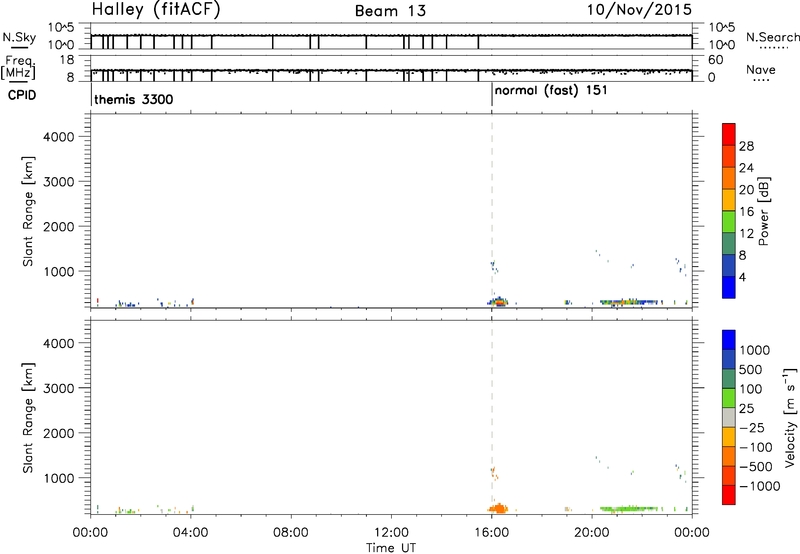The image size is (800, 554).
Task: Click the 'Velocity [m s⁻¹]' color bar label
Action: point(789,417)
